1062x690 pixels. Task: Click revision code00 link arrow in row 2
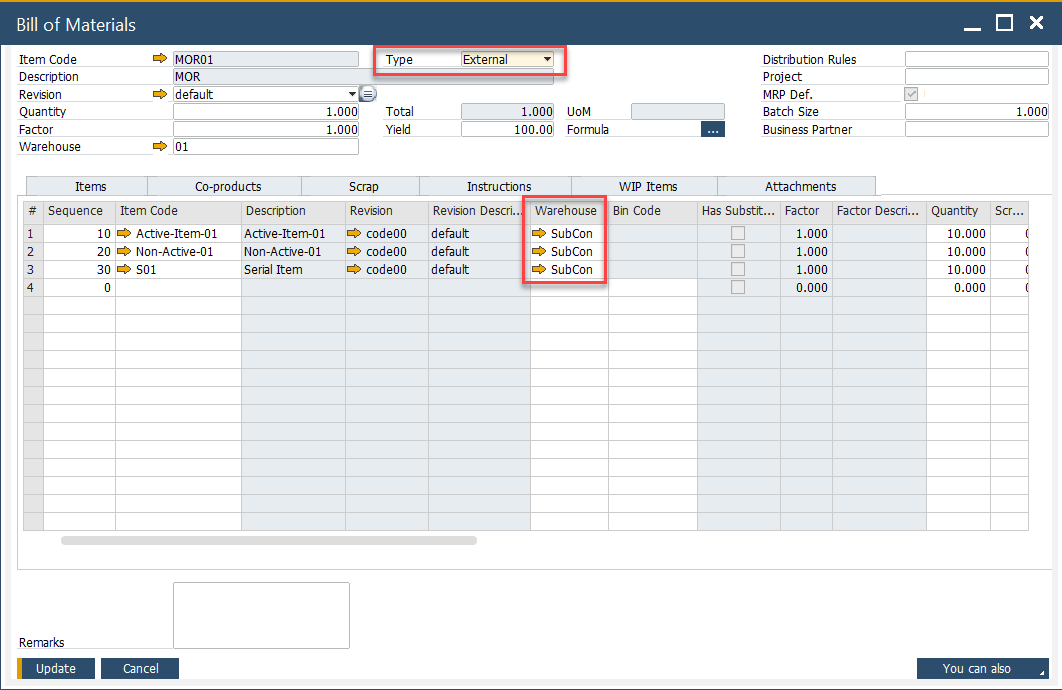coord(354,252)
